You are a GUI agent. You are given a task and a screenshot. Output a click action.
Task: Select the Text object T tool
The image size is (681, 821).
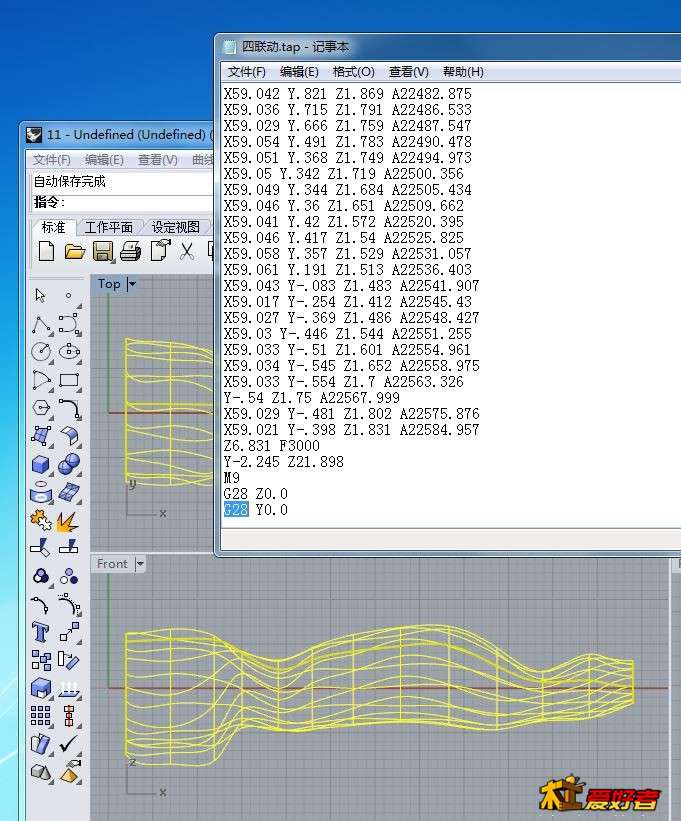pyautogui.click(x=41, y=633)
